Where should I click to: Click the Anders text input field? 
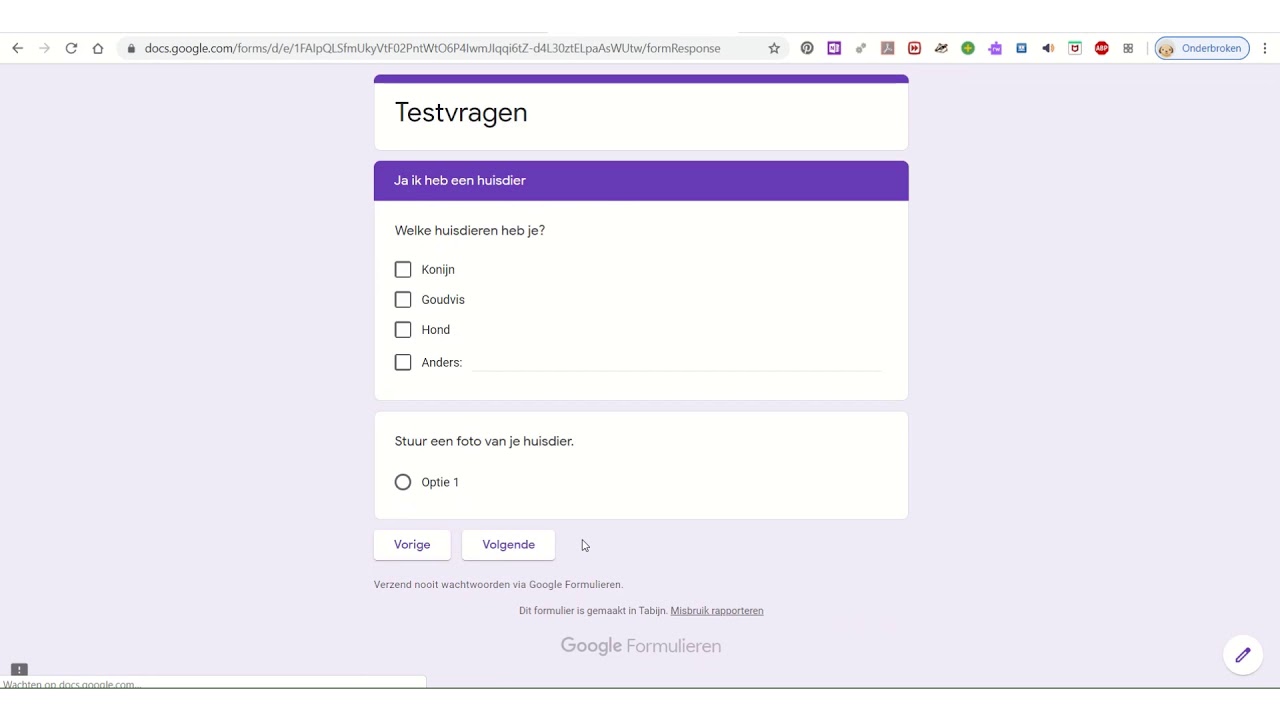tap(676, 361)
